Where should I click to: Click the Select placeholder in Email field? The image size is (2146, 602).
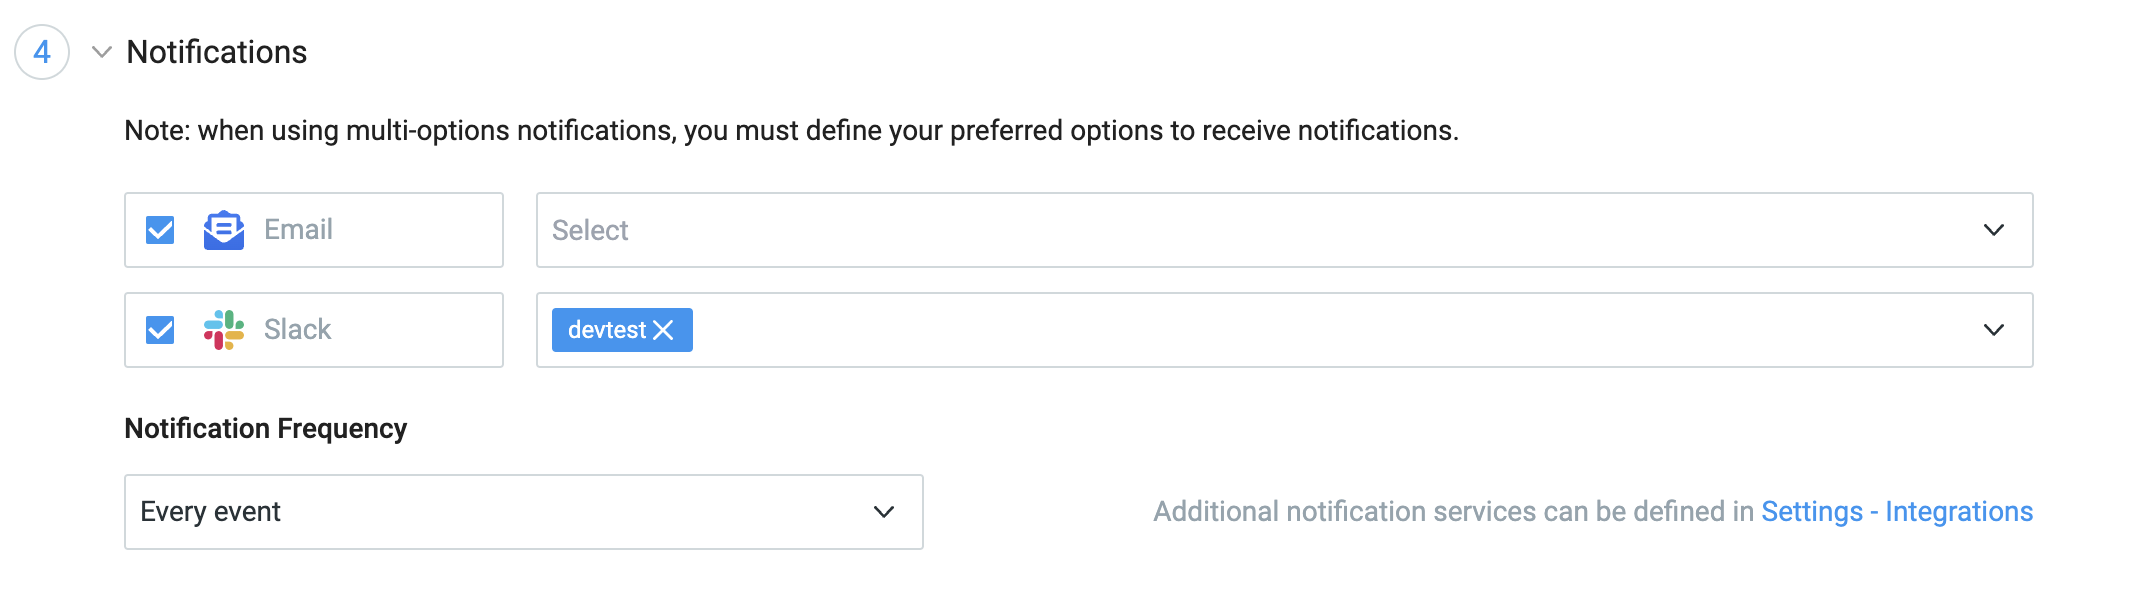click(x=590, y=230)
